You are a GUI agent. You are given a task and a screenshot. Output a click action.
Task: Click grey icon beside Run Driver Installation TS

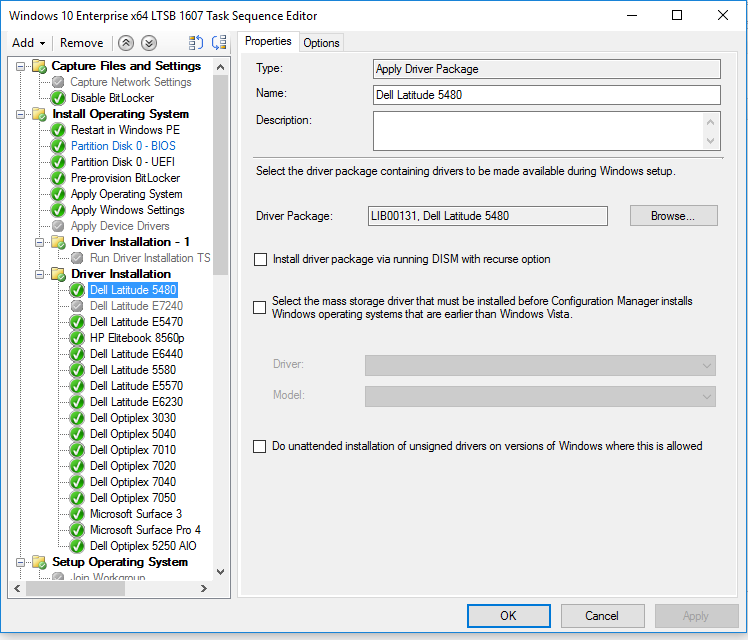[77, 258]
